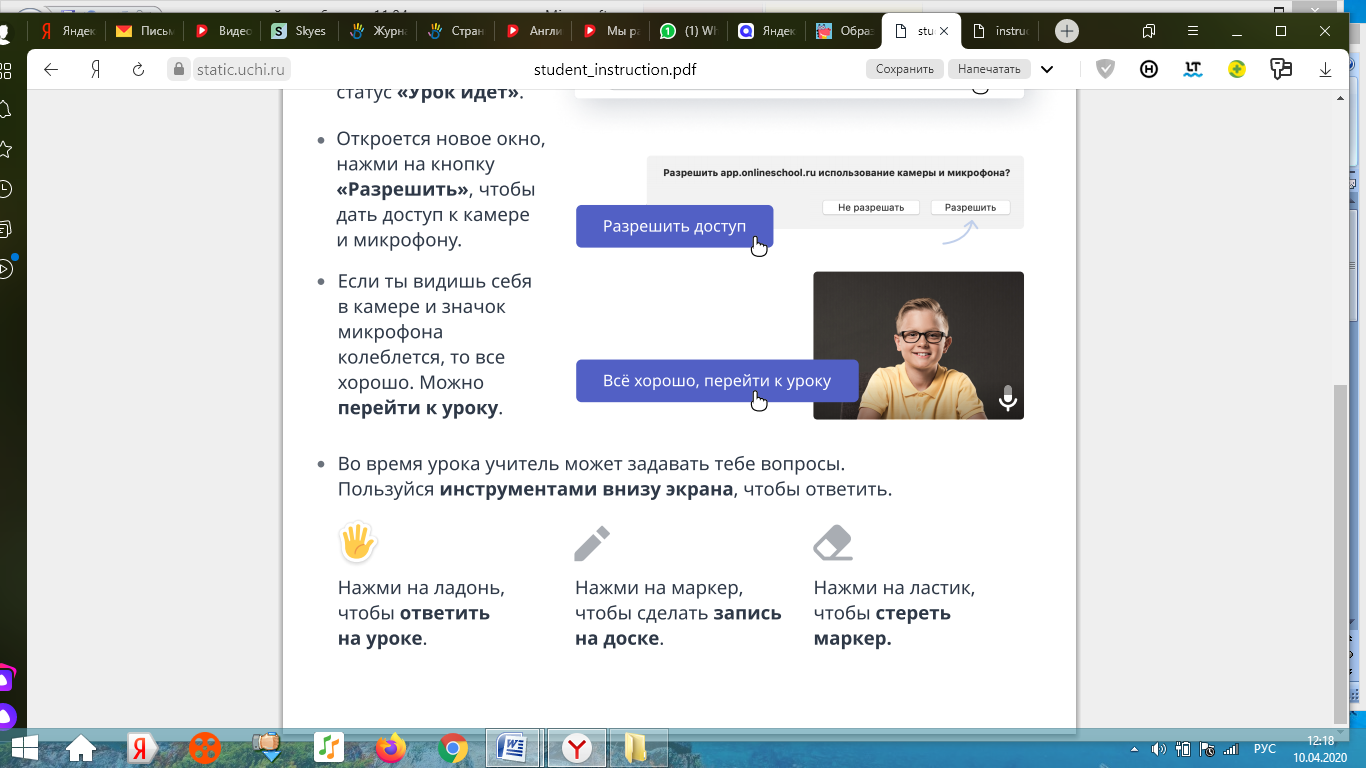
Task: Click the sidebar history clock icon
Action: (5, 189)
